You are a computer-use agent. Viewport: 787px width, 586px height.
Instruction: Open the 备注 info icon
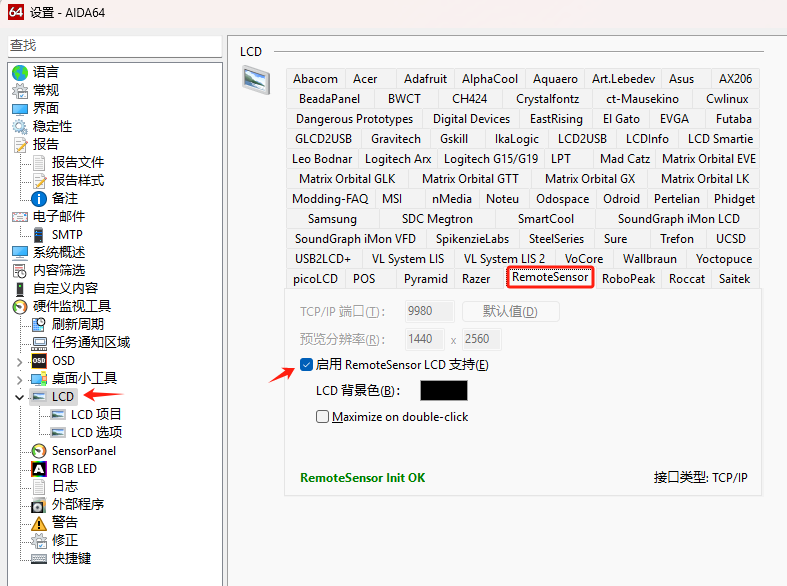(x=39, y=199)
